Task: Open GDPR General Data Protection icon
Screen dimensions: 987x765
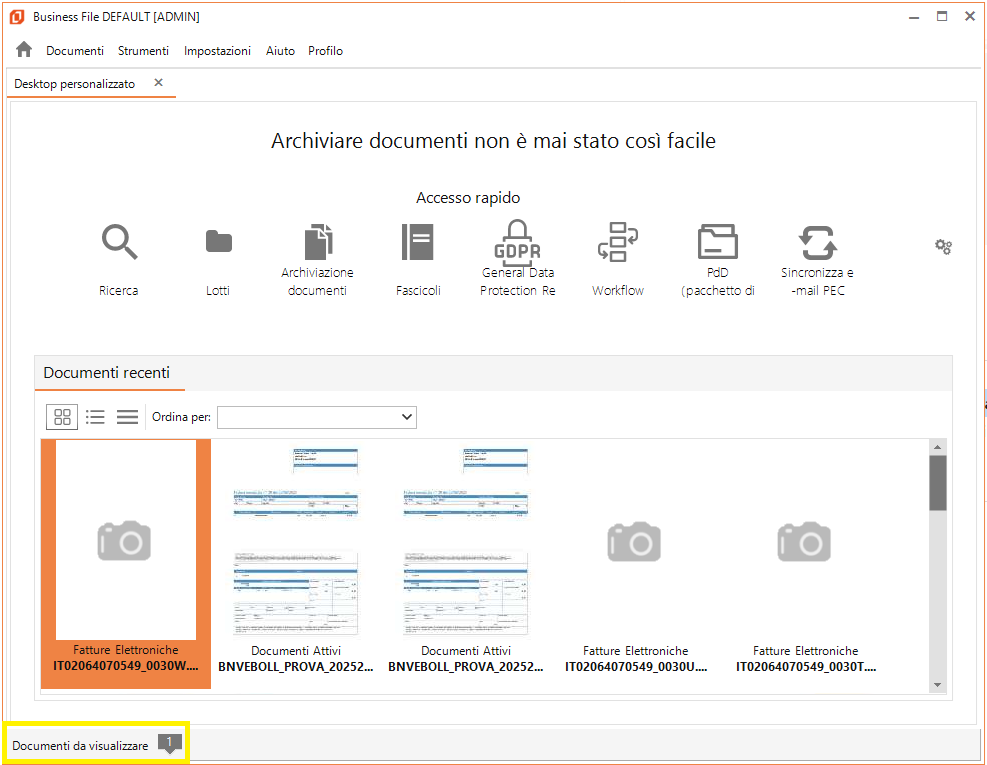Action: (x=517, y=240)
